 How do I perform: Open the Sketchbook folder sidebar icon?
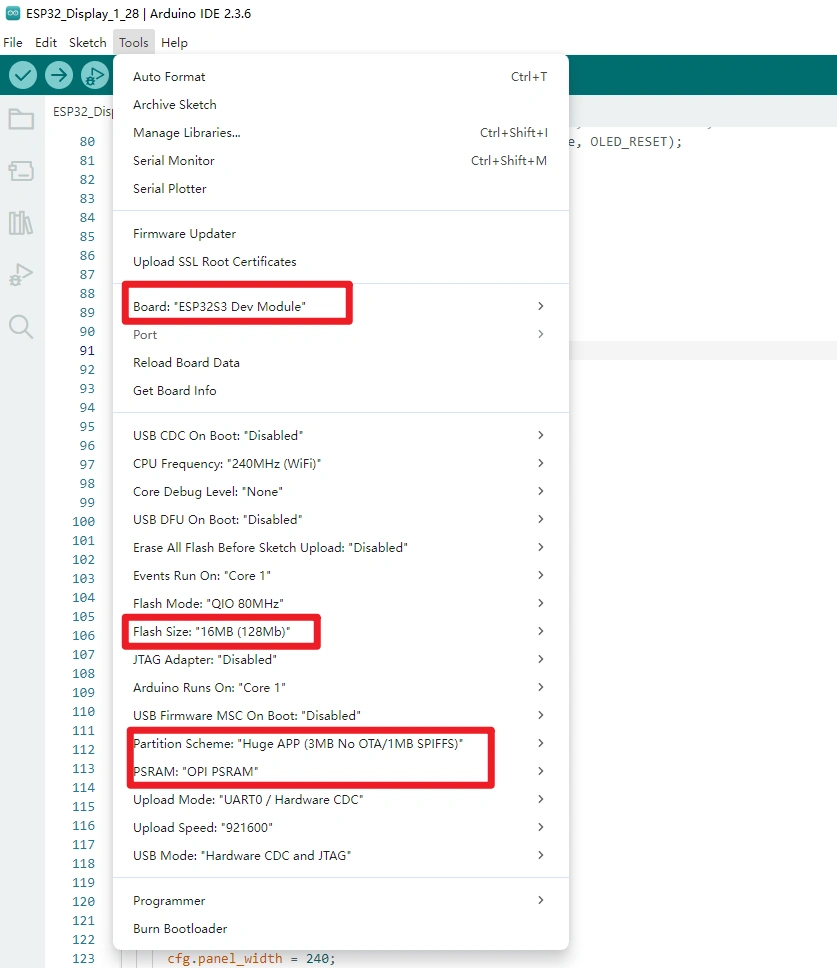click(x=21, y=120)
